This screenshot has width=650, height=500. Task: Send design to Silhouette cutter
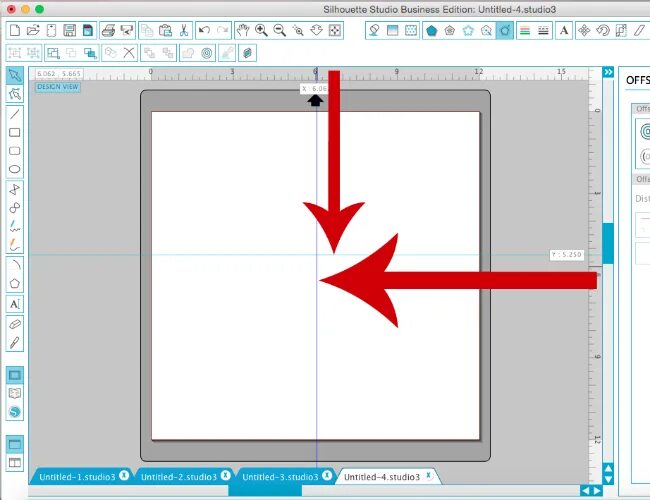click(x=126, y=30)
